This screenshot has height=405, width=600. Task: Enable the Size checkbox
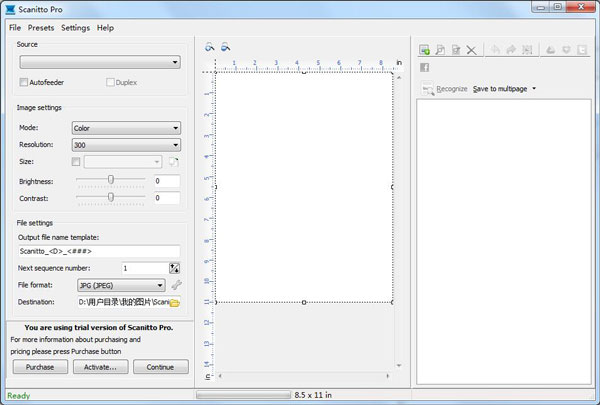(x=76, y=162)
